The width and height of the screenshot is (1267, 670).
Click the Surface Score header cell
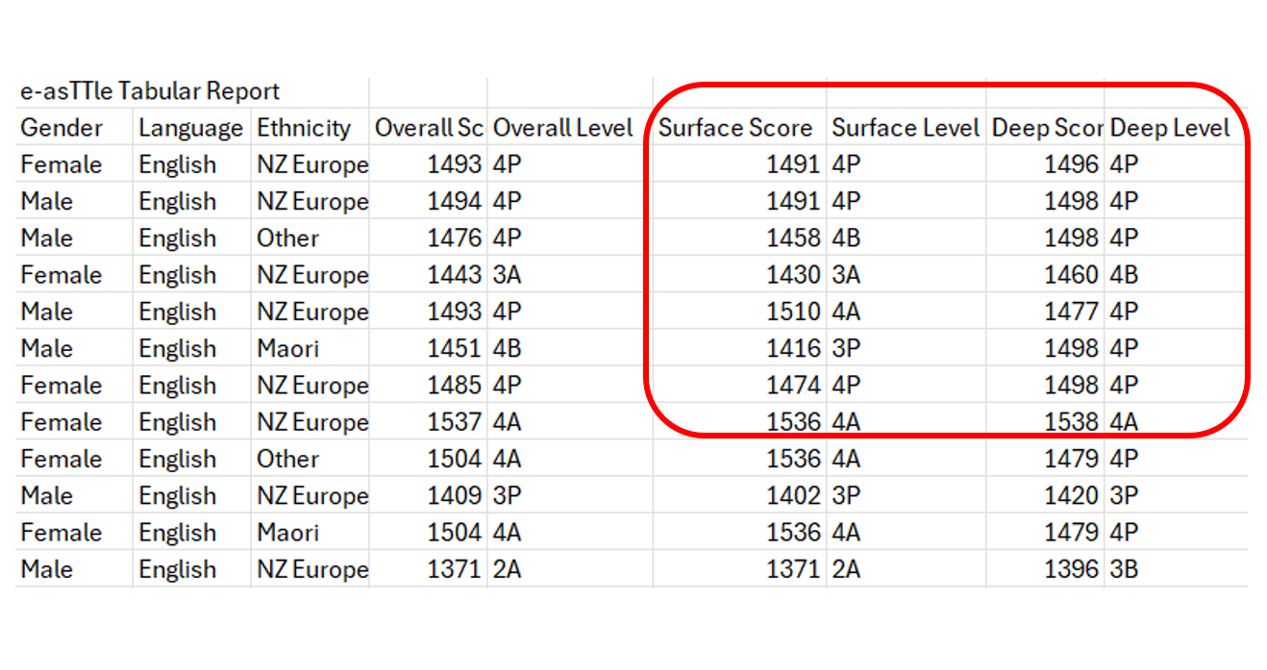(735, 128)
